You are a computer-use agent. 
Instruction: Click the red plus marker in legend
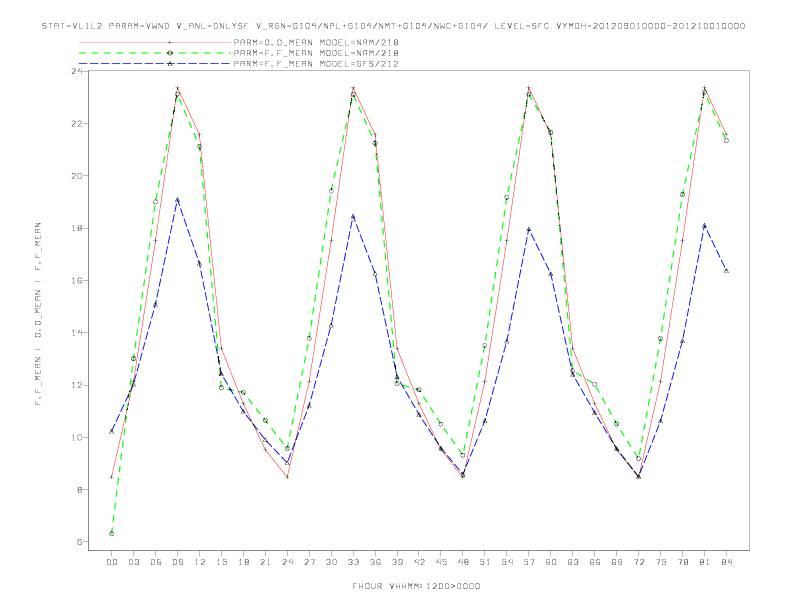(x=170, y=42)
